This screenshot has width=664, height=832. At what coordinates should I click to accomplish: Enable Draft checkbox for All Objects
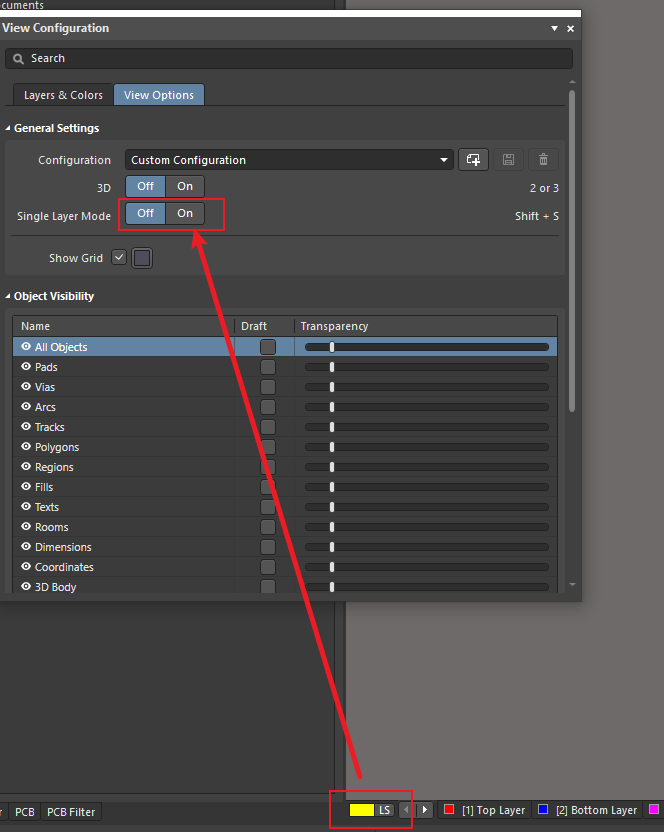pos(268,347)
